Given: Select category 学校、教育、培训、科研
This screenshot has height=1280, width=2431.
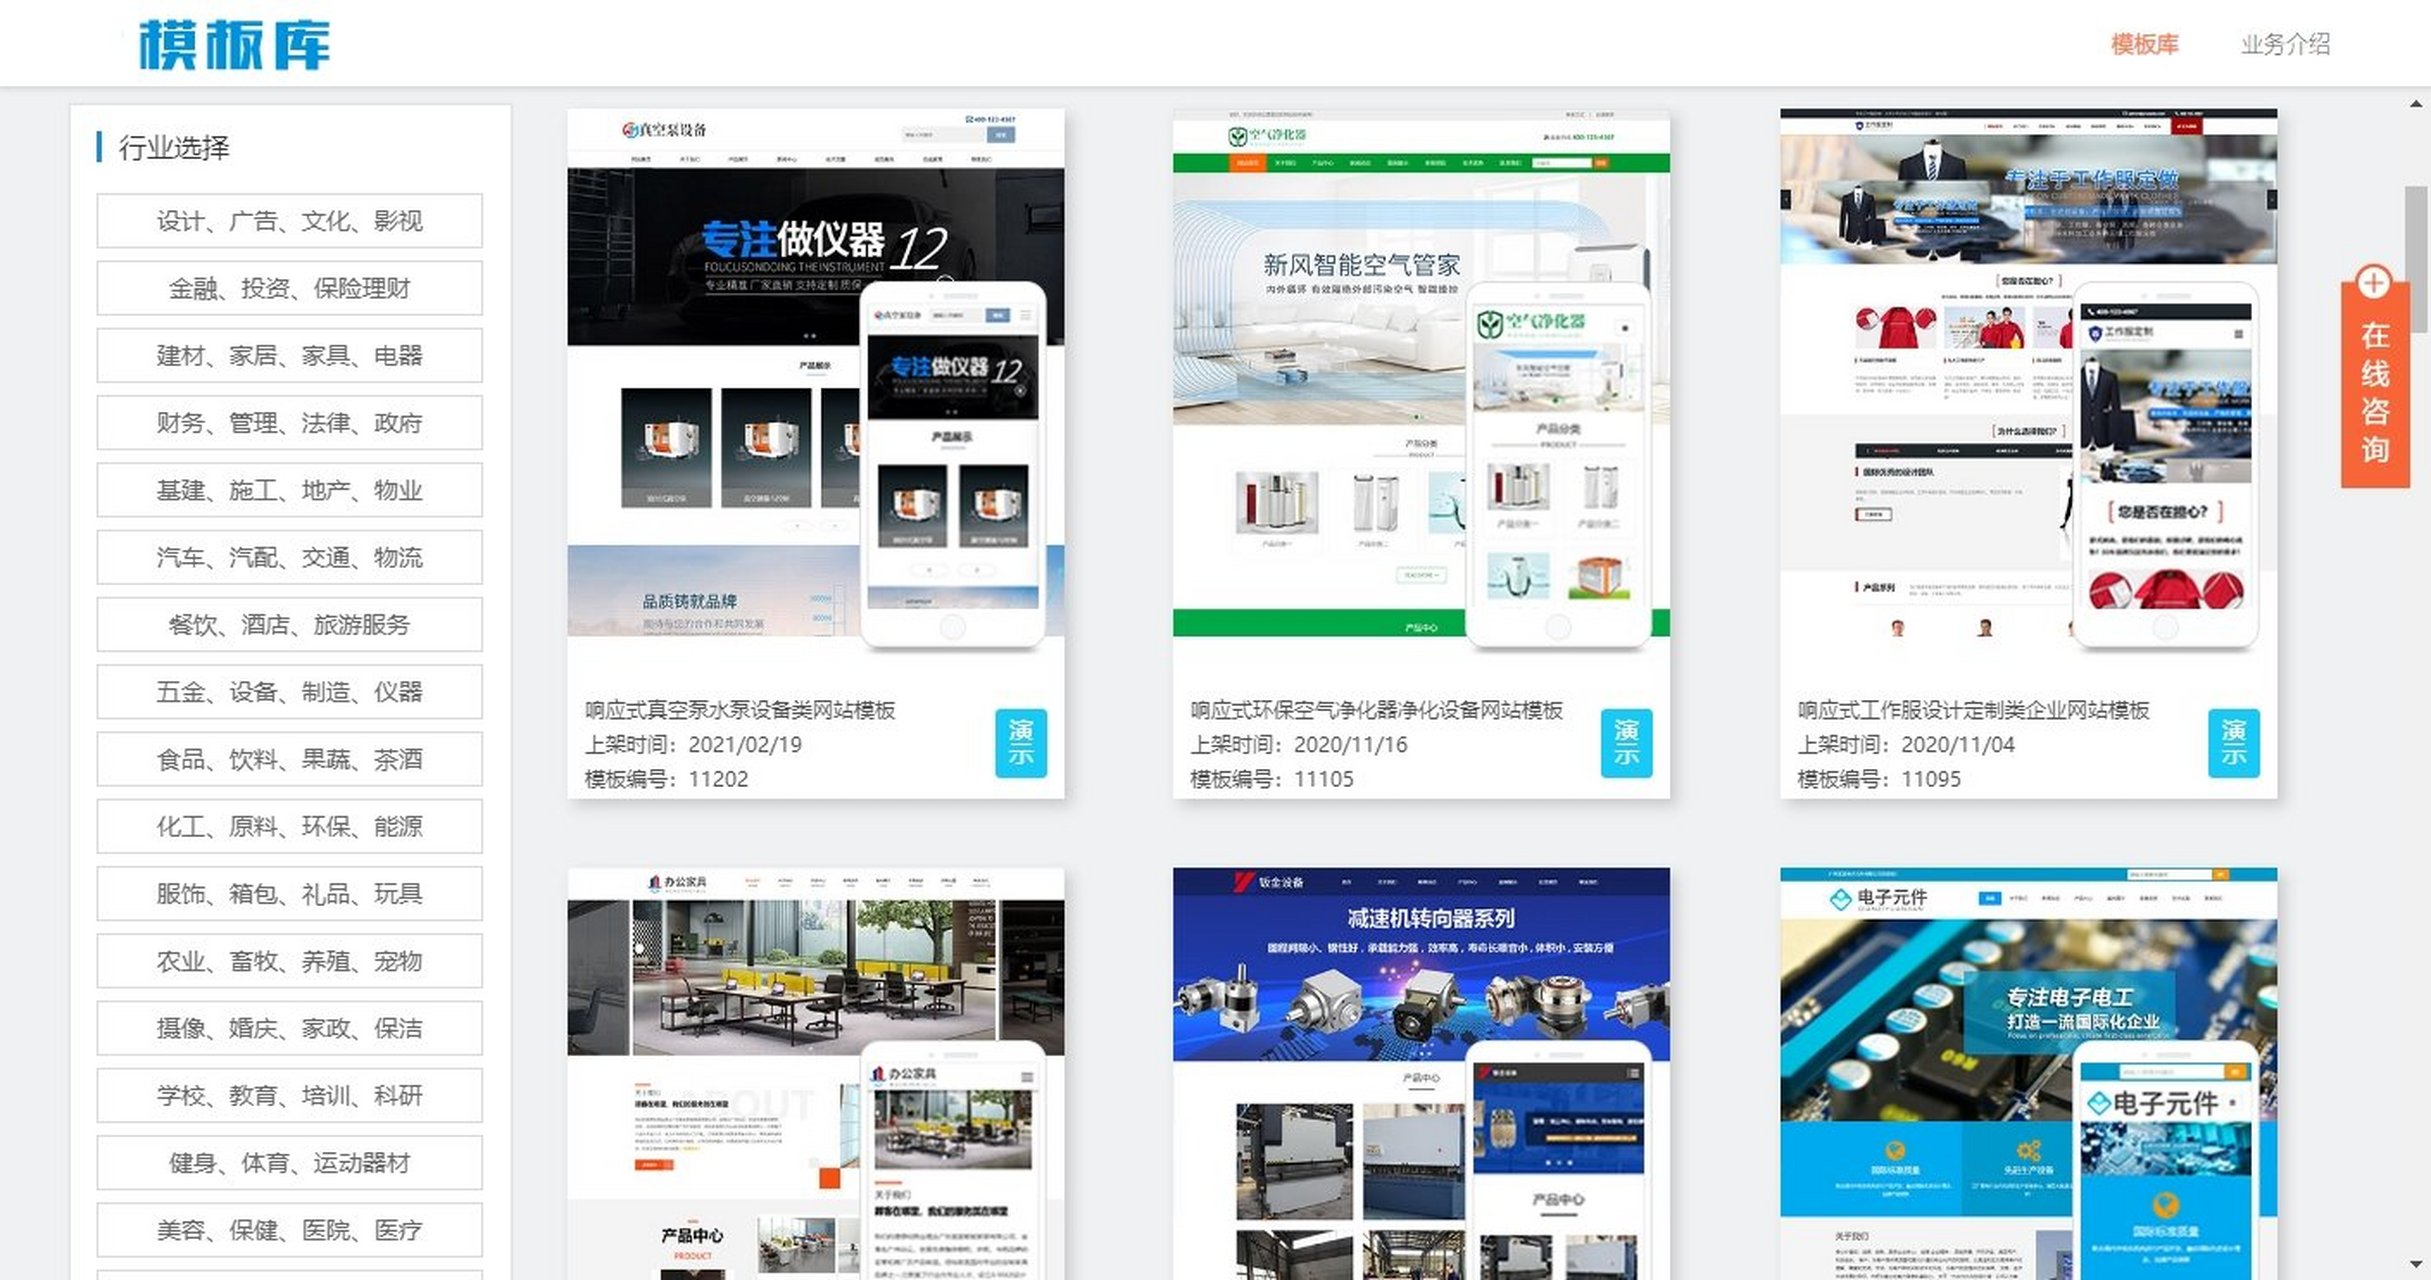Looking at the screenshot, I should click(x=289, y=1095).
